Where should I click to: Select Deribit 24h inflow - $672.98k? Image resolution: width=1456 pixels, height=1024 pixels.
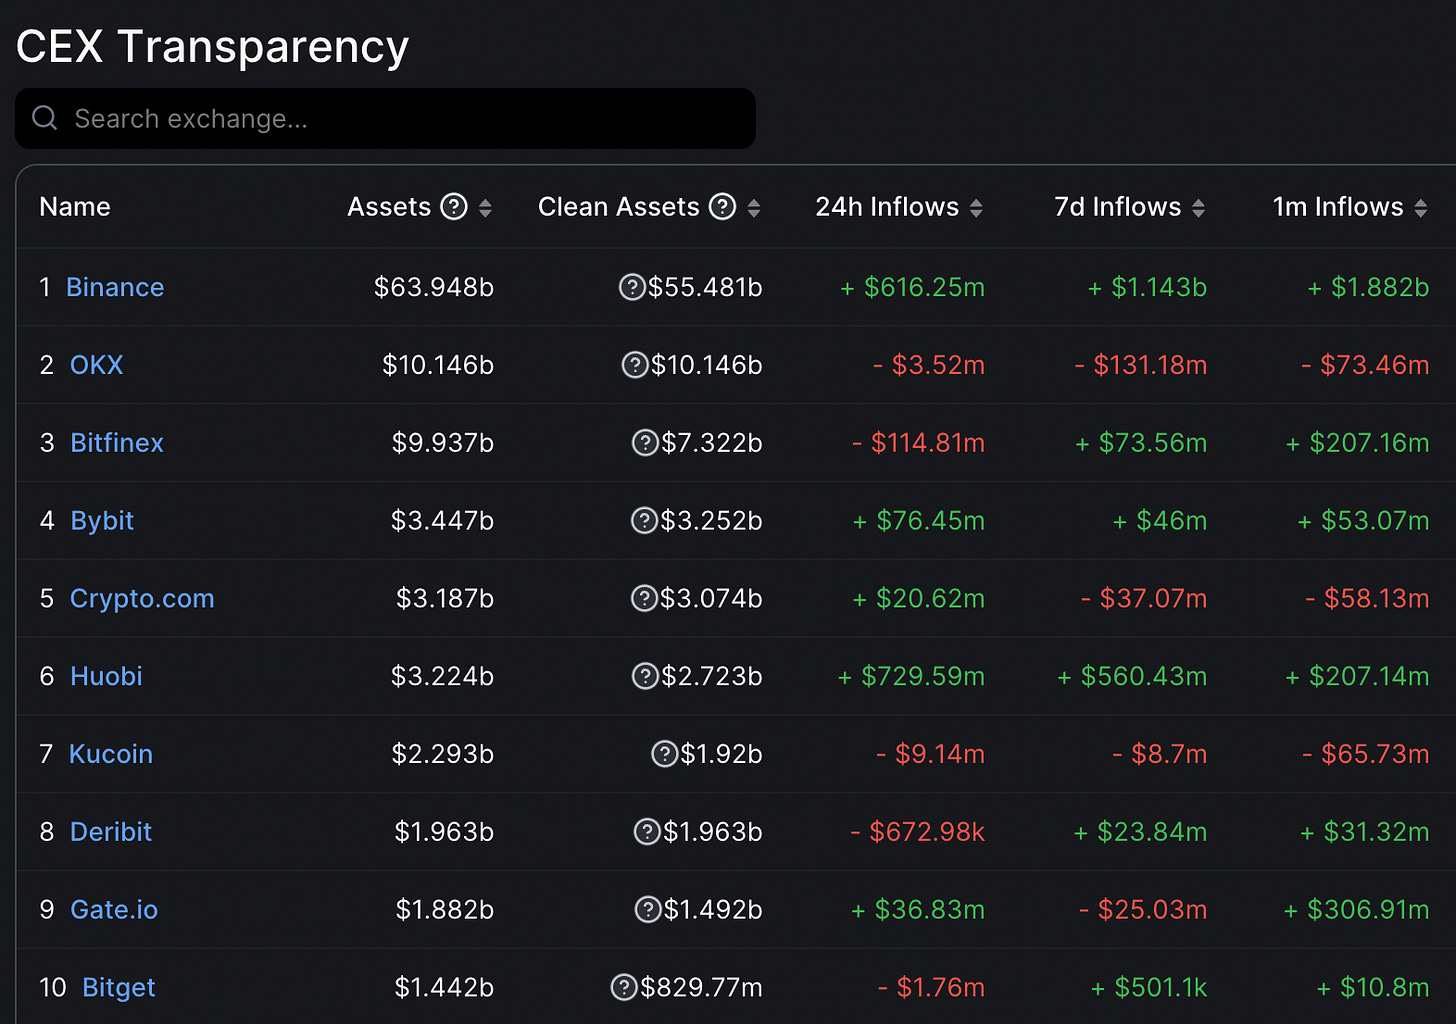[x=917, y=832]
